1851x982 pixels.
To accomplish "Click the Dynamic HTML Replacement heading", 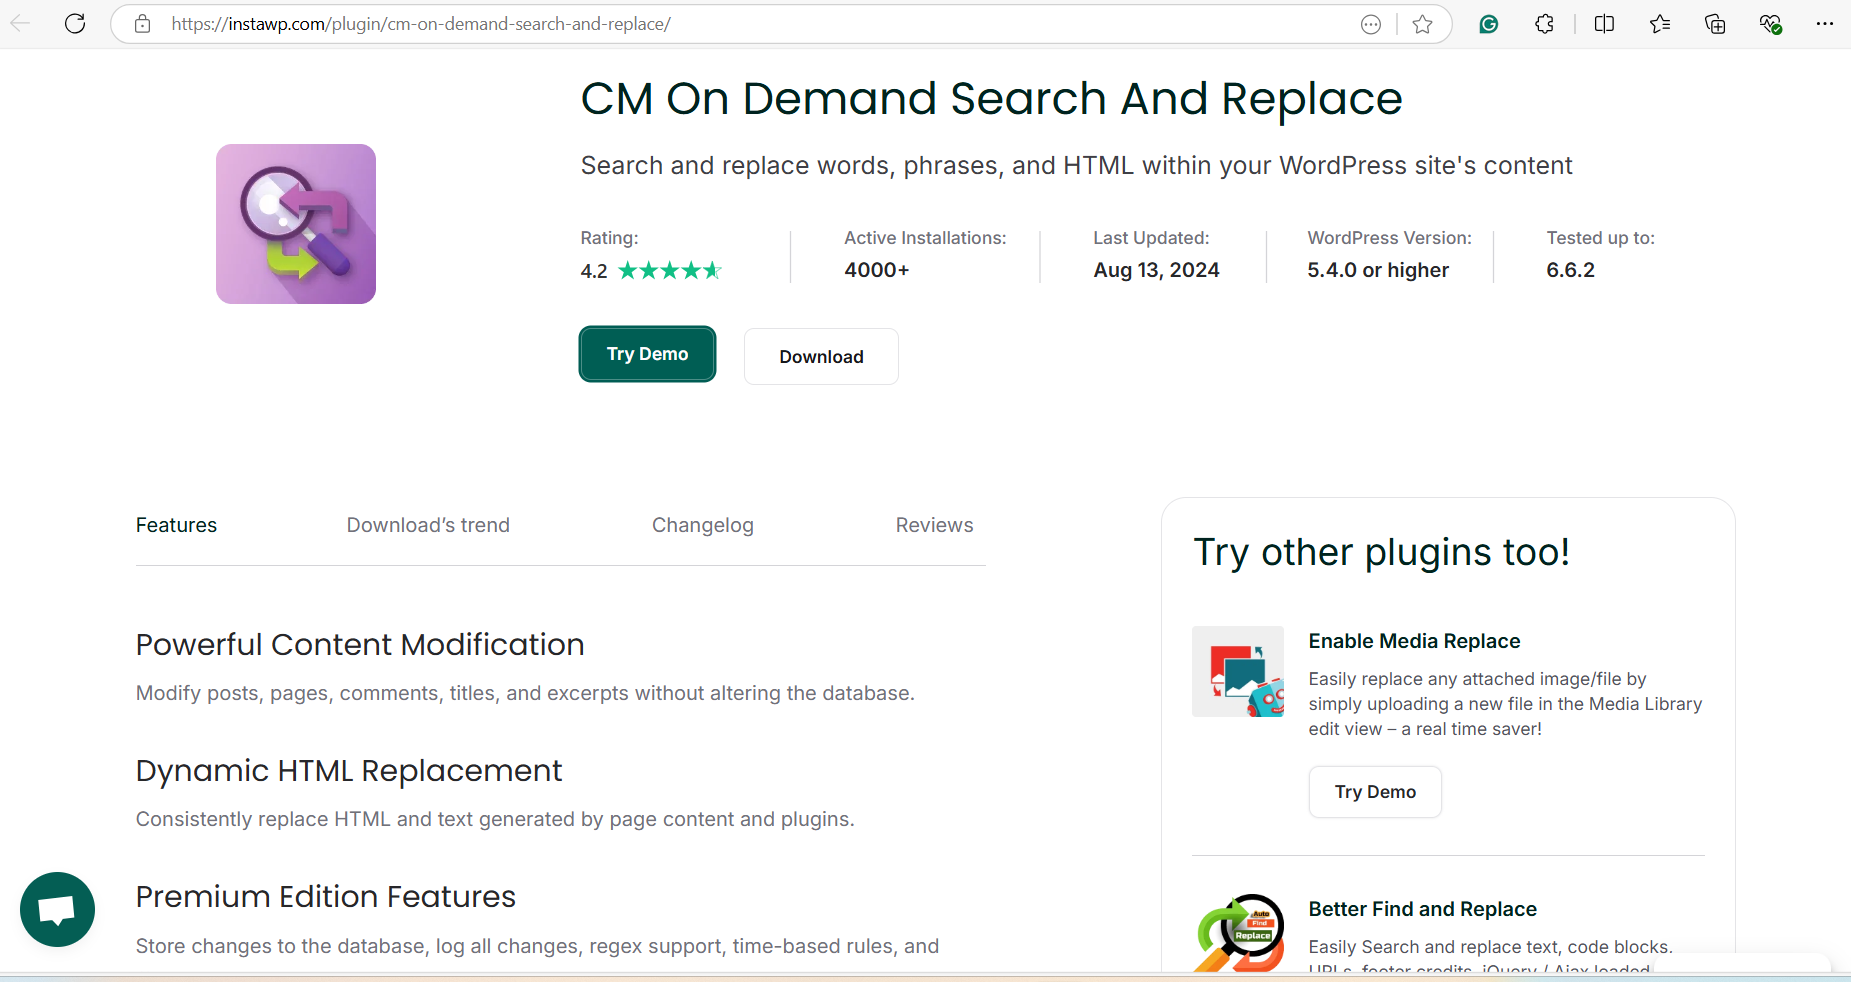I will click(x=349, y=771).
